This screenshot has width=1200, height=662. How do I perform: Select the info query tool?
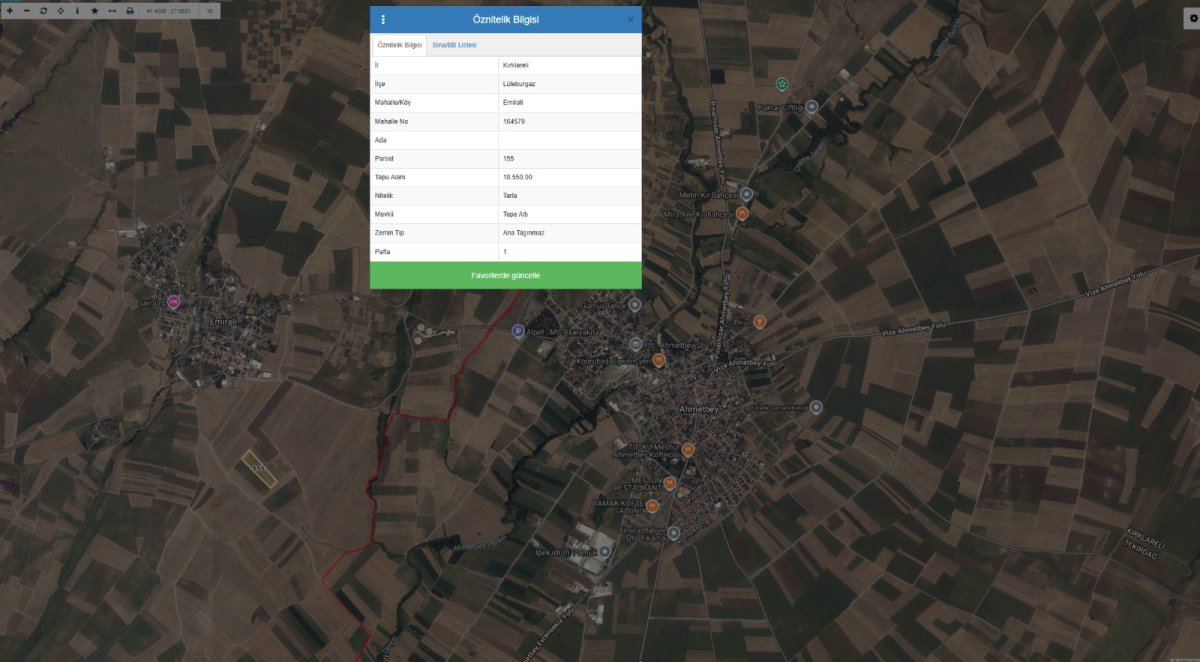(x=77, y=10)
